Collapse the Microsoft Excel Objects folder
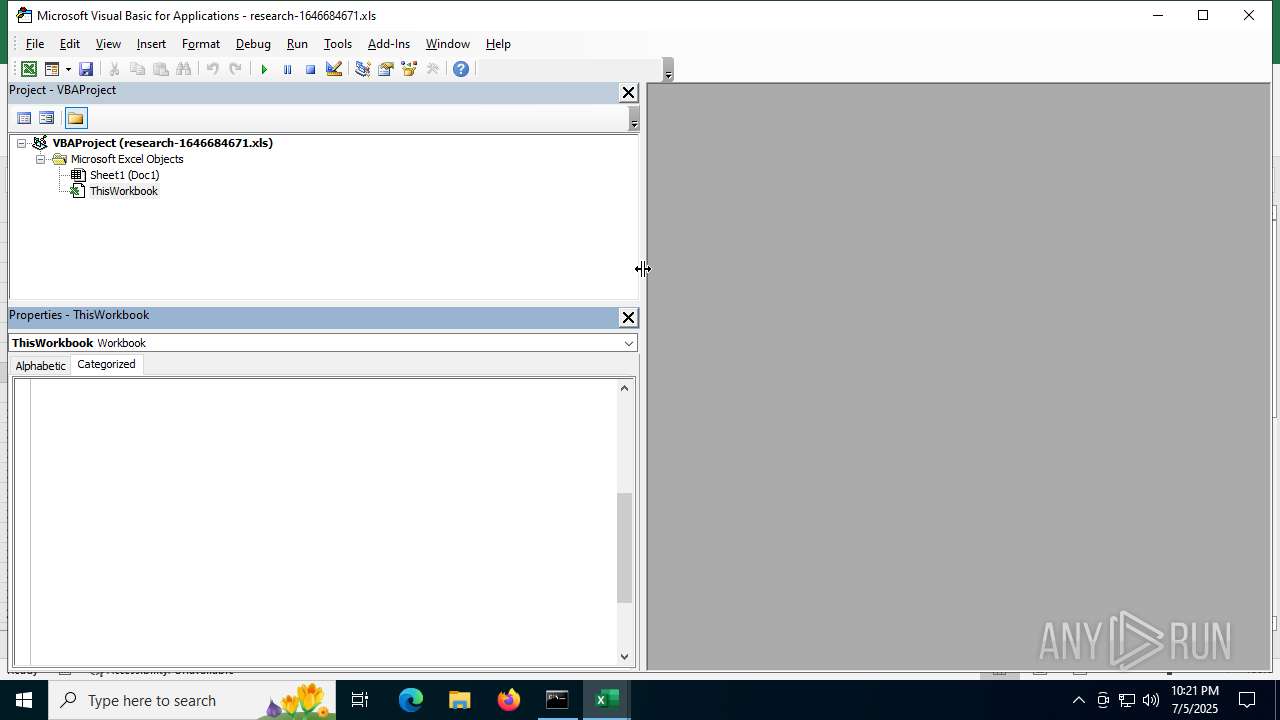This screenshot has width=1280, height=720. pos(40,159)
